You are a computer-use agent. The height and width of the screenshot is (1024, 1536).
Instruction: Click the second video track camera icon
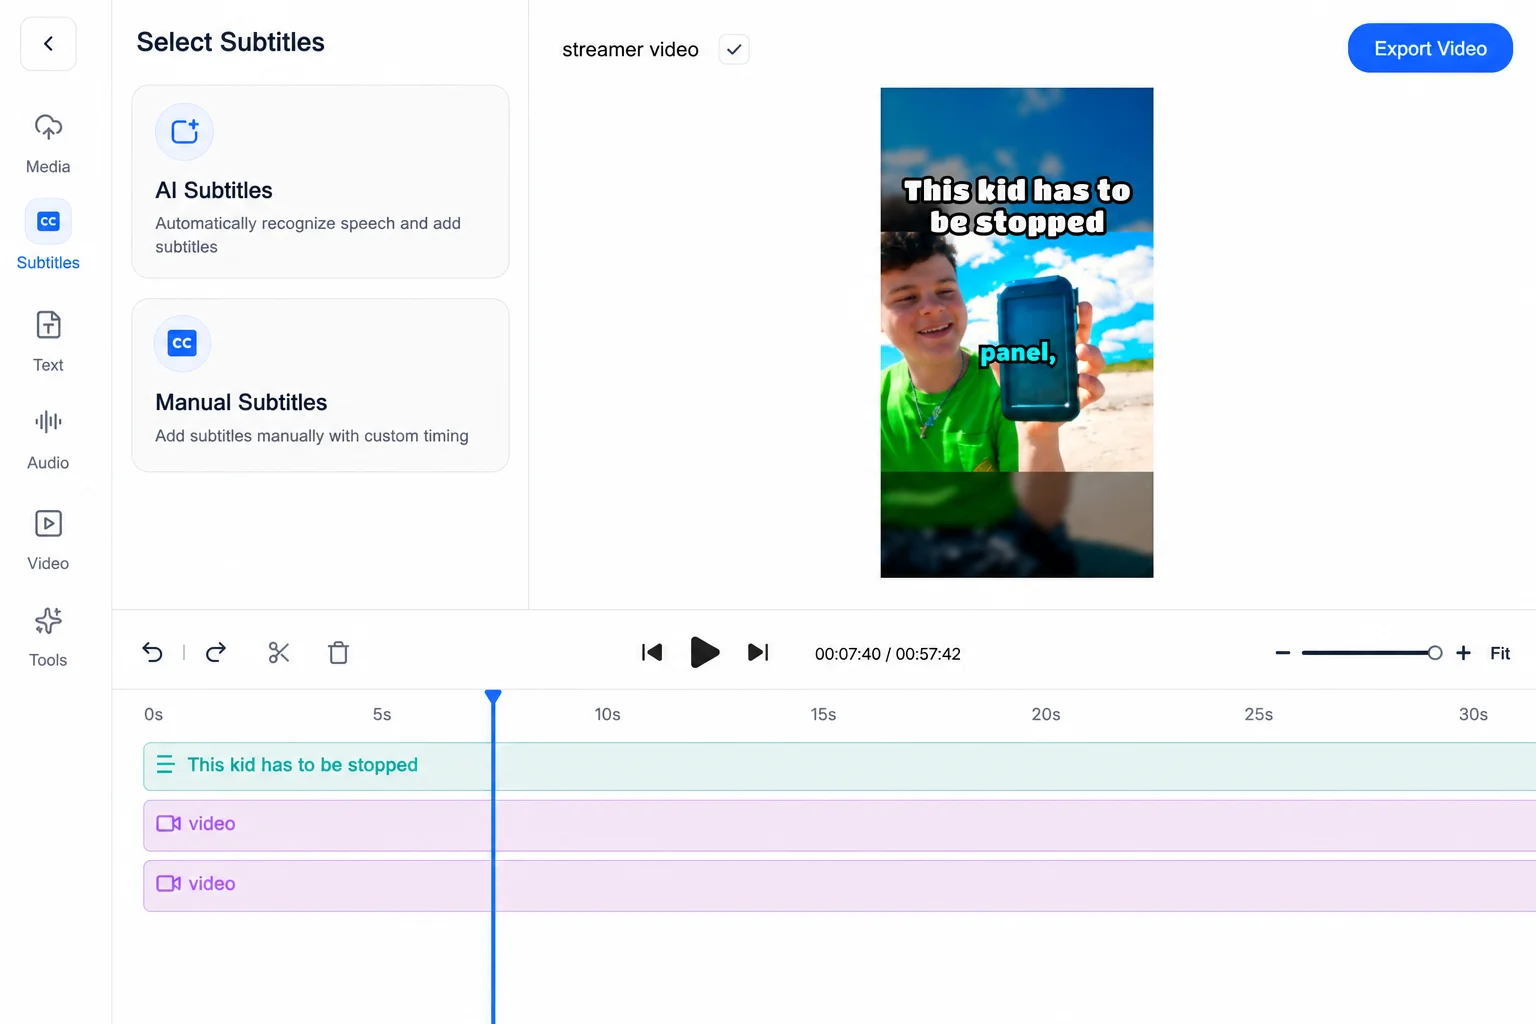coord(169,884)
